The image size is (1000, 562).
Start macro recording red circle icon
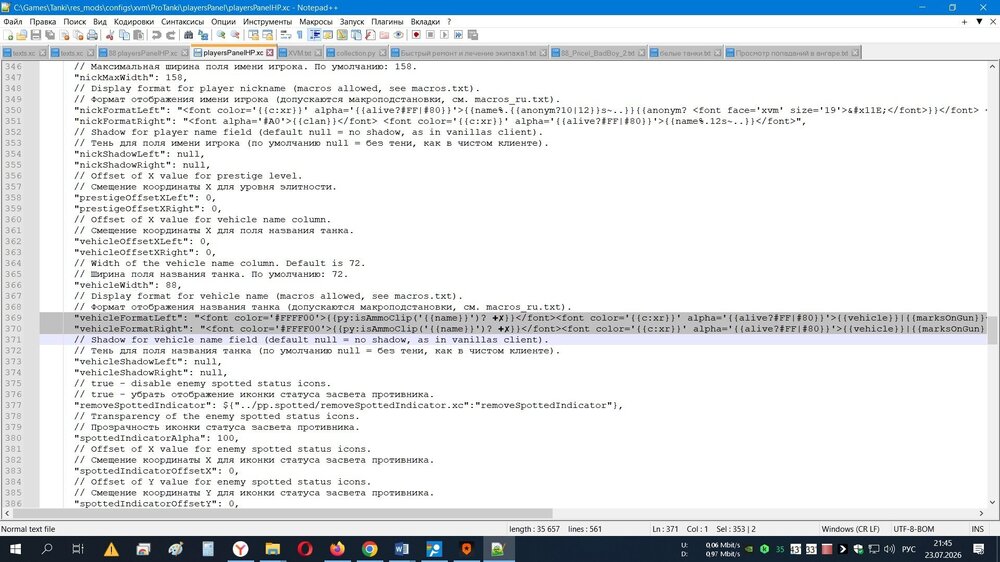pos(416,35)
